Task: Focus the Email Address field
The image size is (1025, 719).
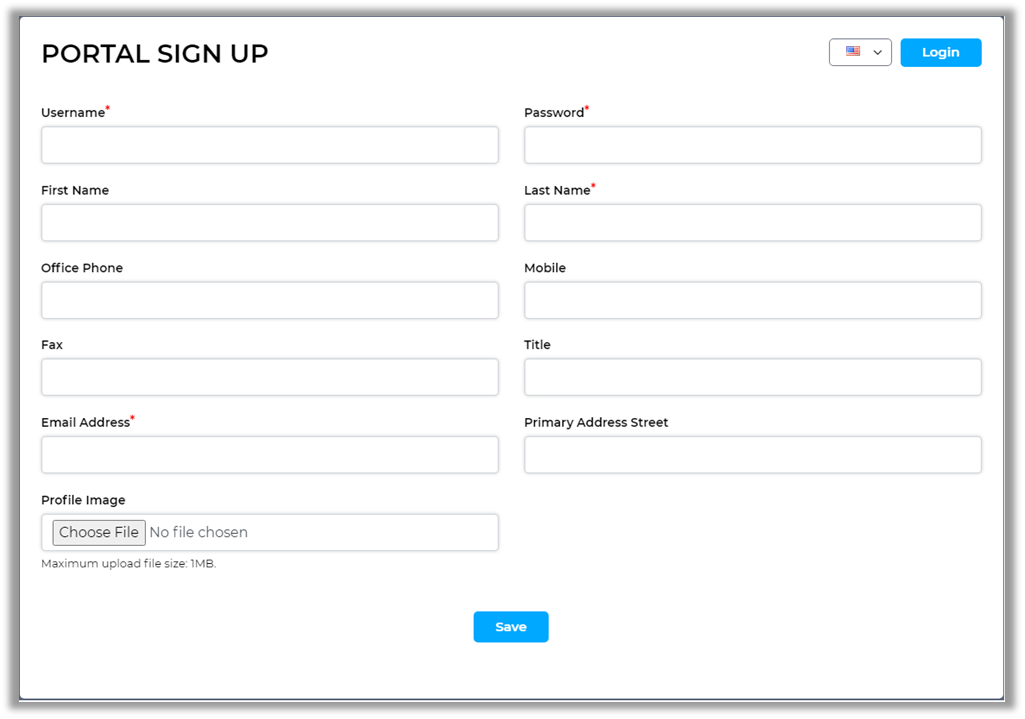Action: 269,455
